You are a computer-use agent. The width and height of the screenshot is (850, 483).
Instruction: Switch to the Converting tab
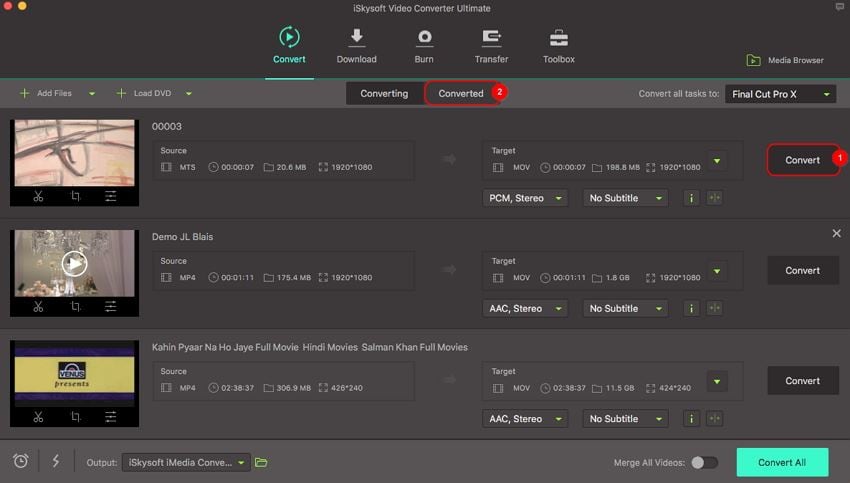[384, 93]
